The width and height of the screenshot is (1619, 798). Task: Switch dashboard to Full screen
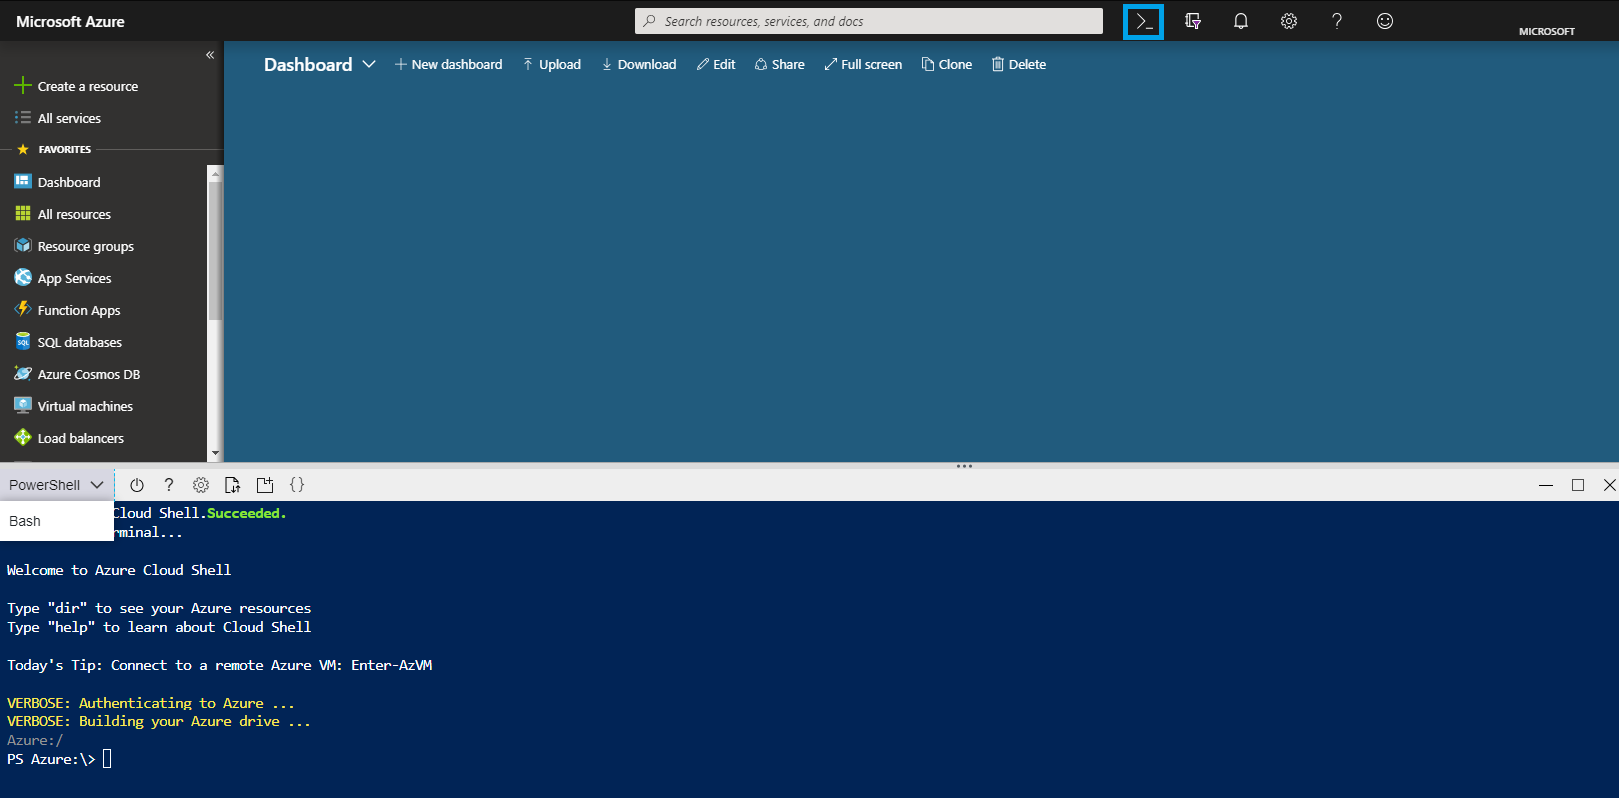pos(863,64)
